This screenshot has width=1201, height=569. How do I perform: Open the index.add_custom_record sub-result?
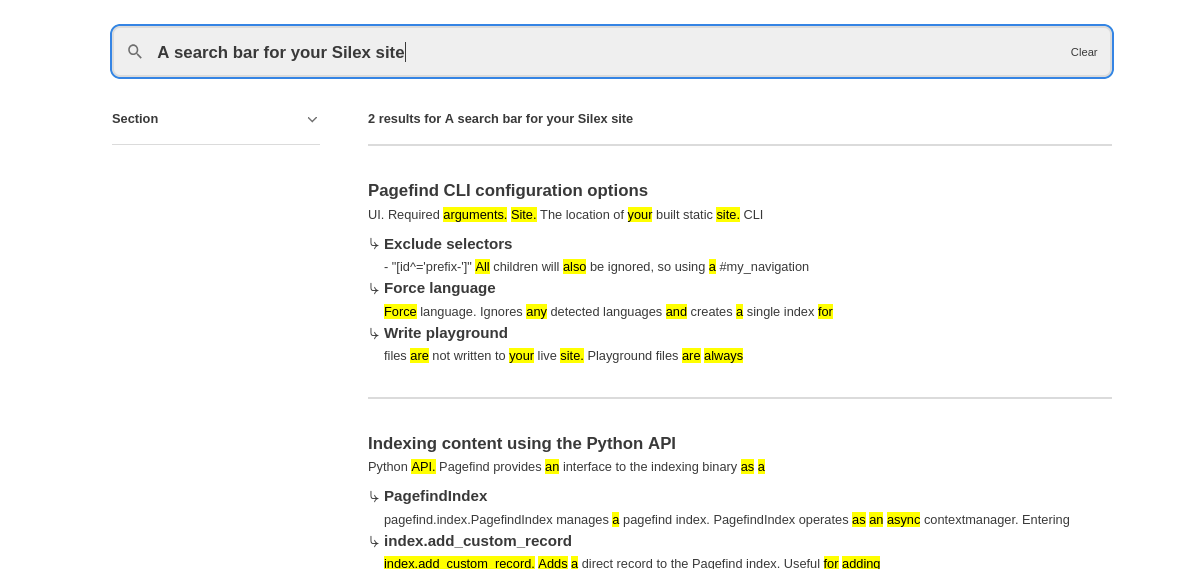(x=478, y=541)
